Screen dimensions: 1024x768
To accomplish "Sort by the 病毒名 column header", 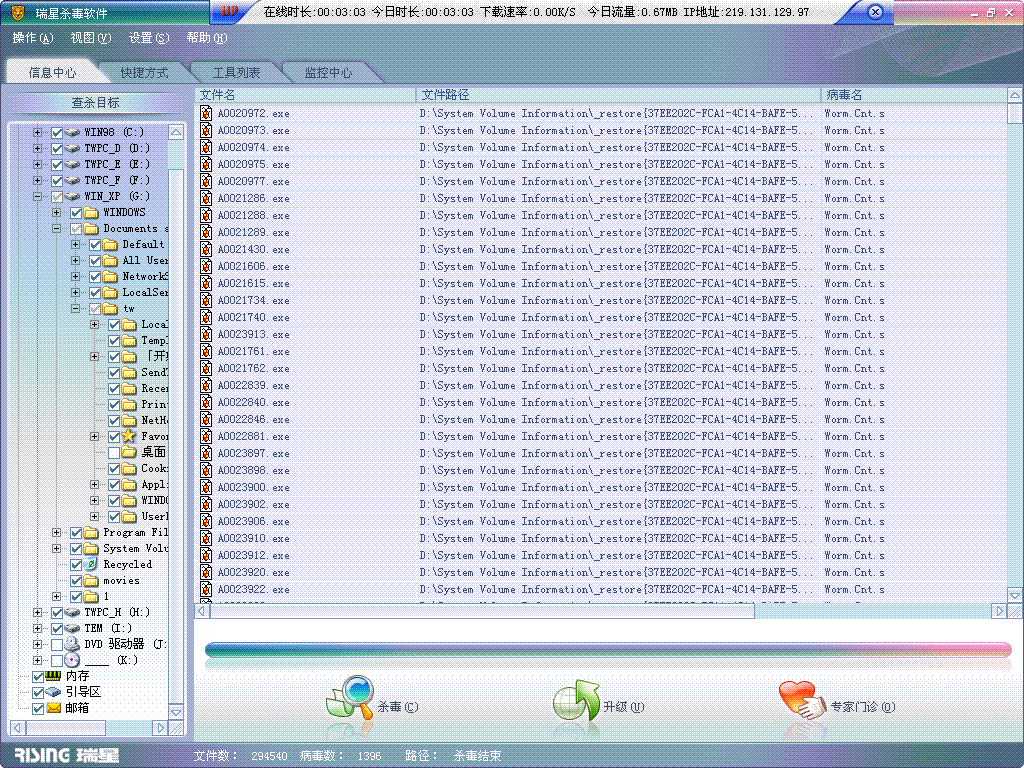I will pos(914,95).
